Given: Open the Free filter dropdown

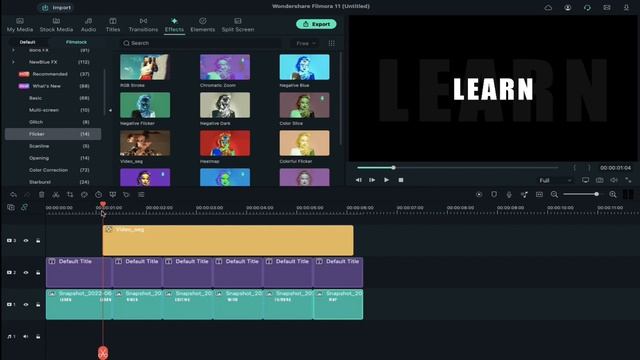Looking at the screenshot, I should tap(305, 43).
